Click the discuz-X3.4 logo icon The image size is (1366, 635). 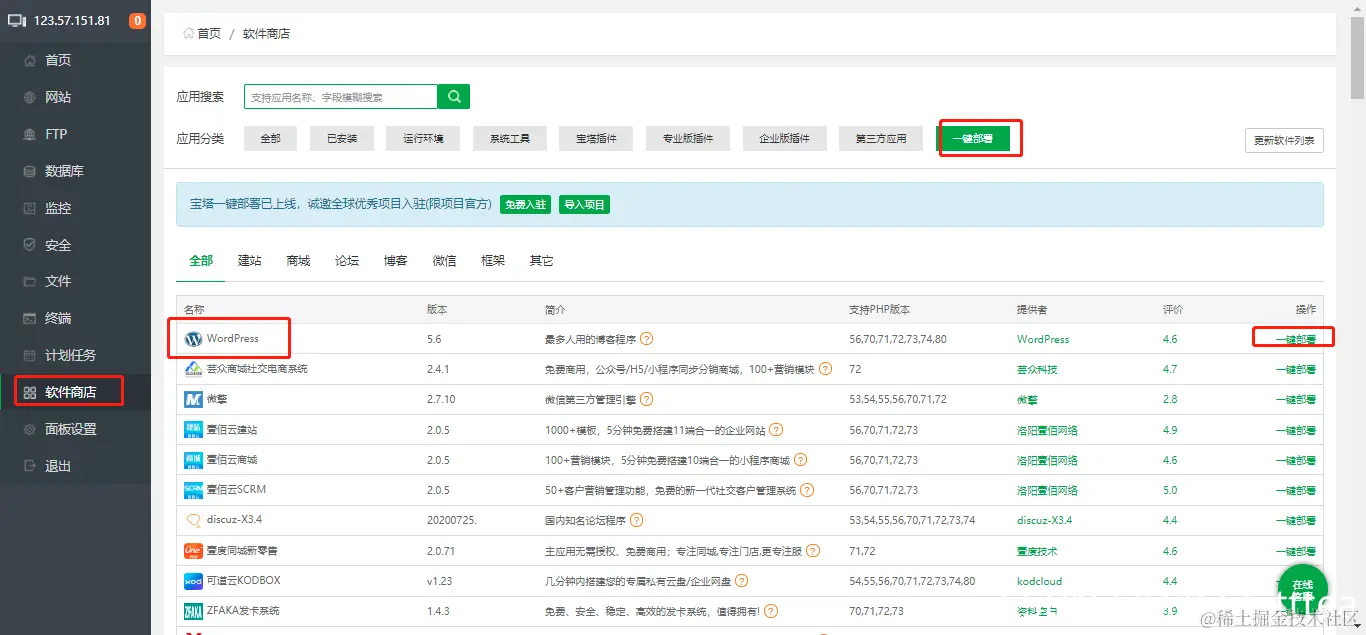coord(193,520)
